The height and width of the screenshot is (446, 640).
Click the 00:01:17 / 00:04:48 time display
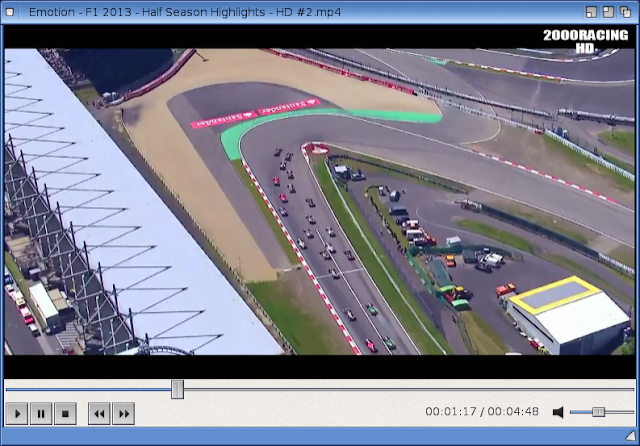[x=484, y=412]
